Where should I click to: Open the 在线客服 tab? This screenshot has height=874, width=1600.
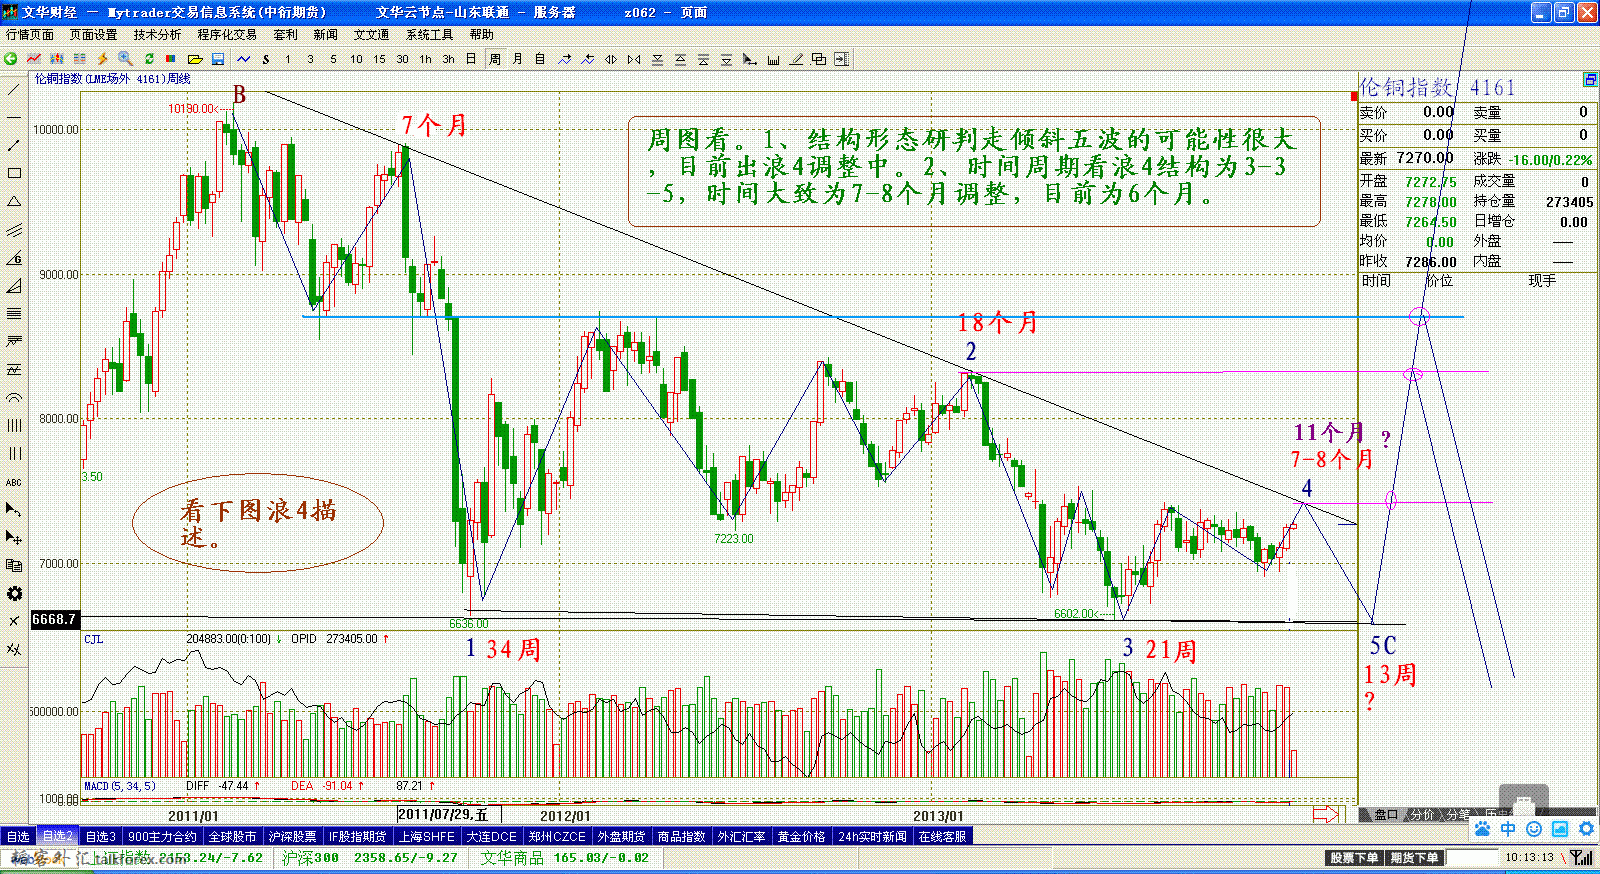tap(942, 836)
